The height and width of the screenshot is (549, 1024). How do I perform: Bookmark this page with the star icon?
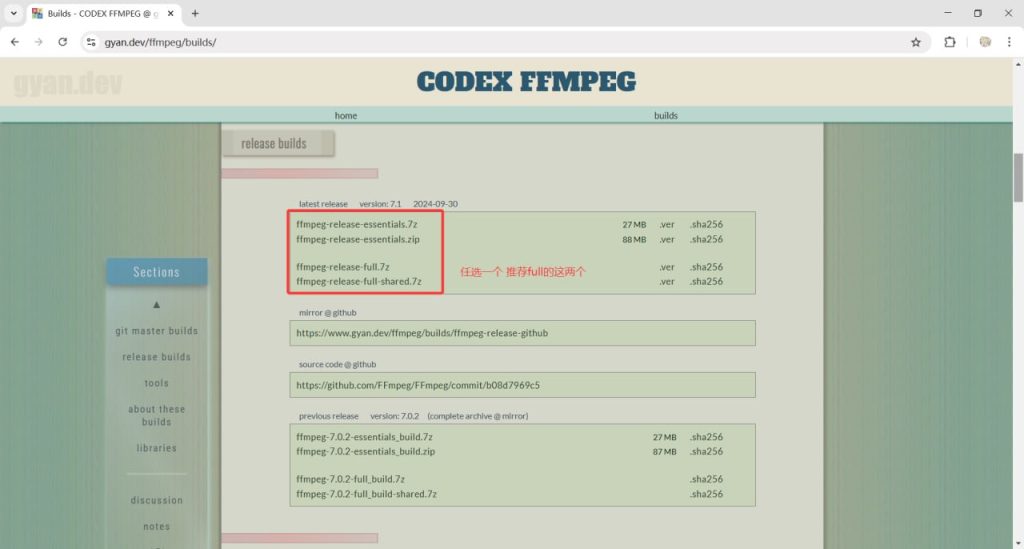tap(916, 42)
